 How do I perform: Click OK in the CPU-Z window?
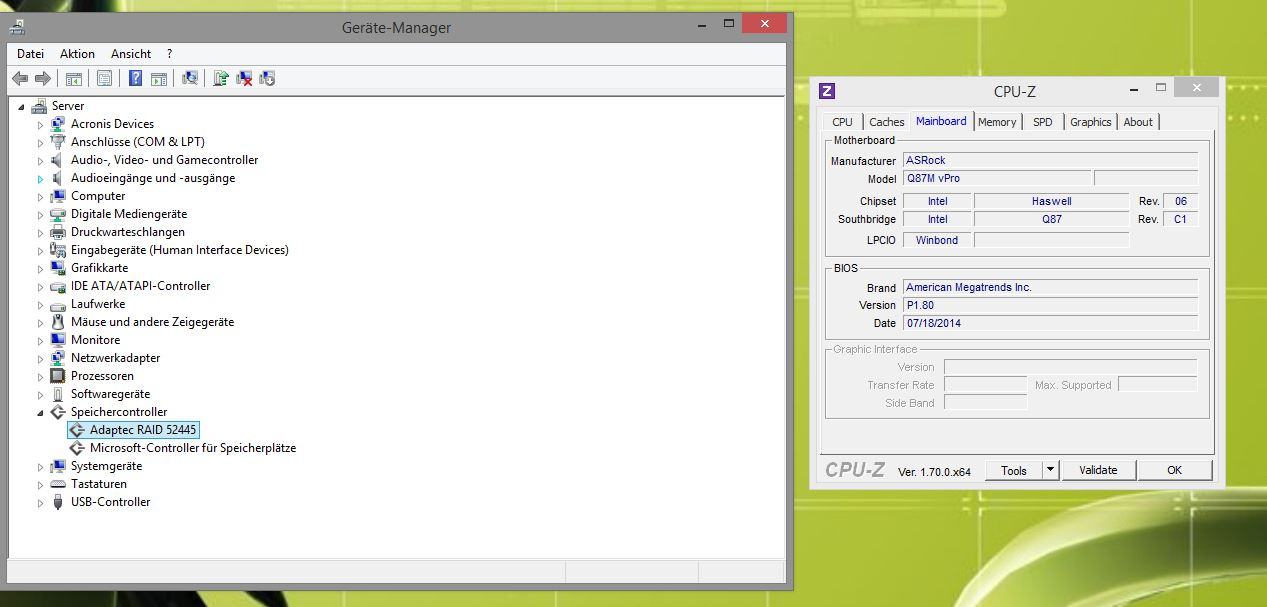pyautogui.click(x=1175, y=470)
